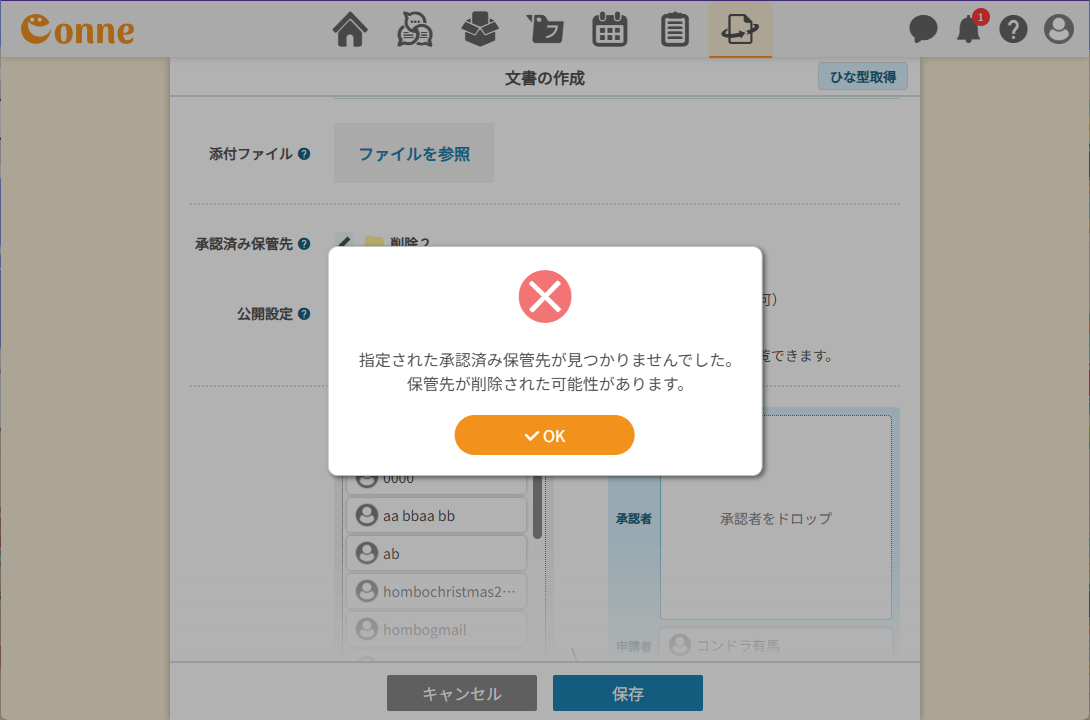The width and height of the screenshot is (1090, 720).
Task: Click ファイルを参照 to browse files
Action: 414,154
